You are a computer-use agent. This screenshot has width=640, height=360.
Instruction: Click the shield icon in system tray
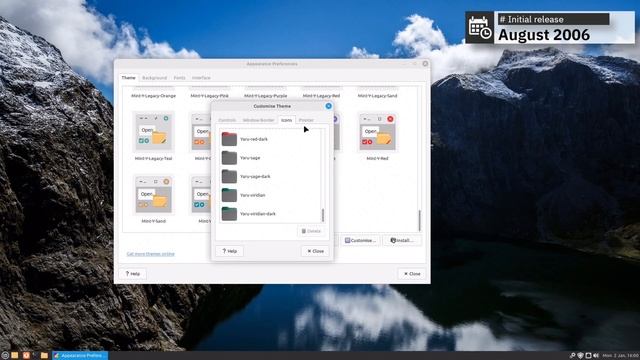580,356
